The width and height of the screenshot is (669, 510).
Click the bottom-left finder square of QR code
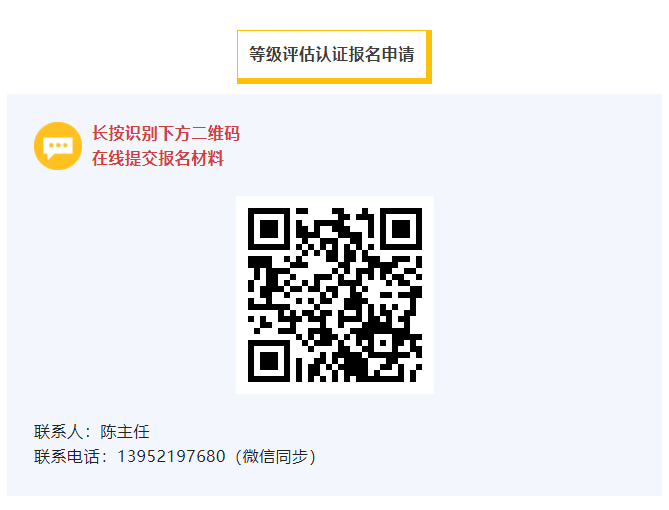tap(269, 361)
